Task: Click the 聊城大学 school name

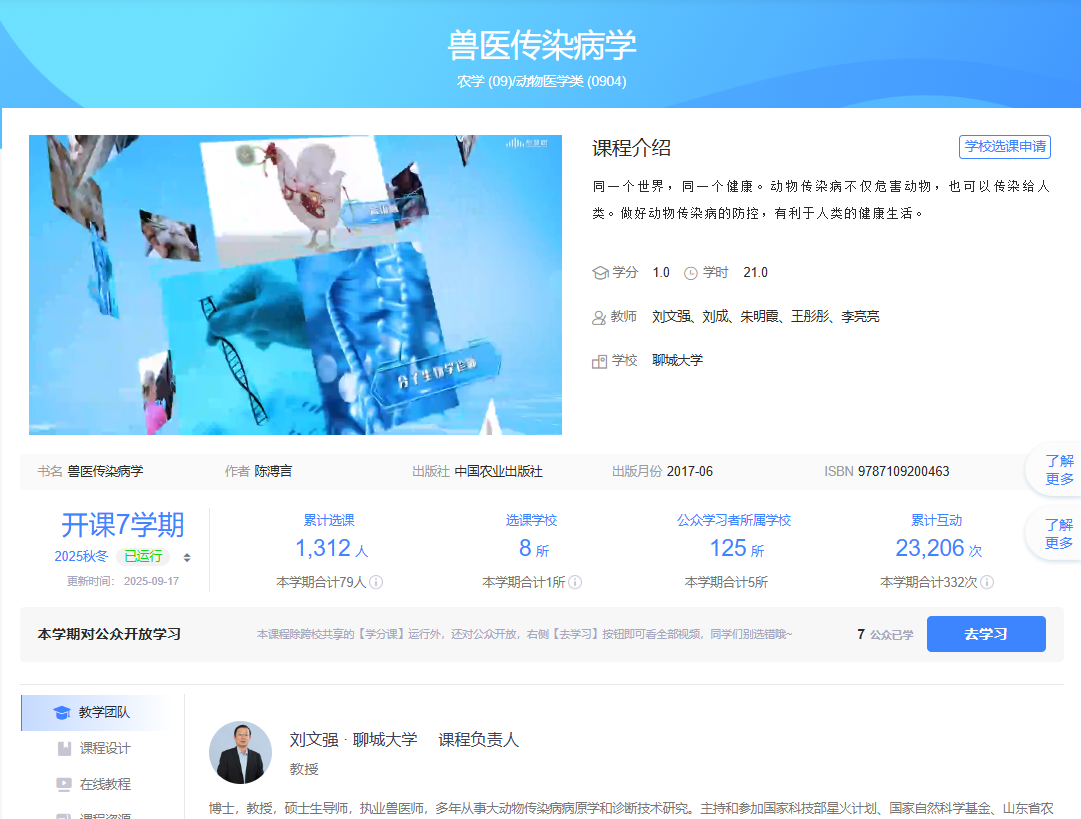Action: coord(677,360)
